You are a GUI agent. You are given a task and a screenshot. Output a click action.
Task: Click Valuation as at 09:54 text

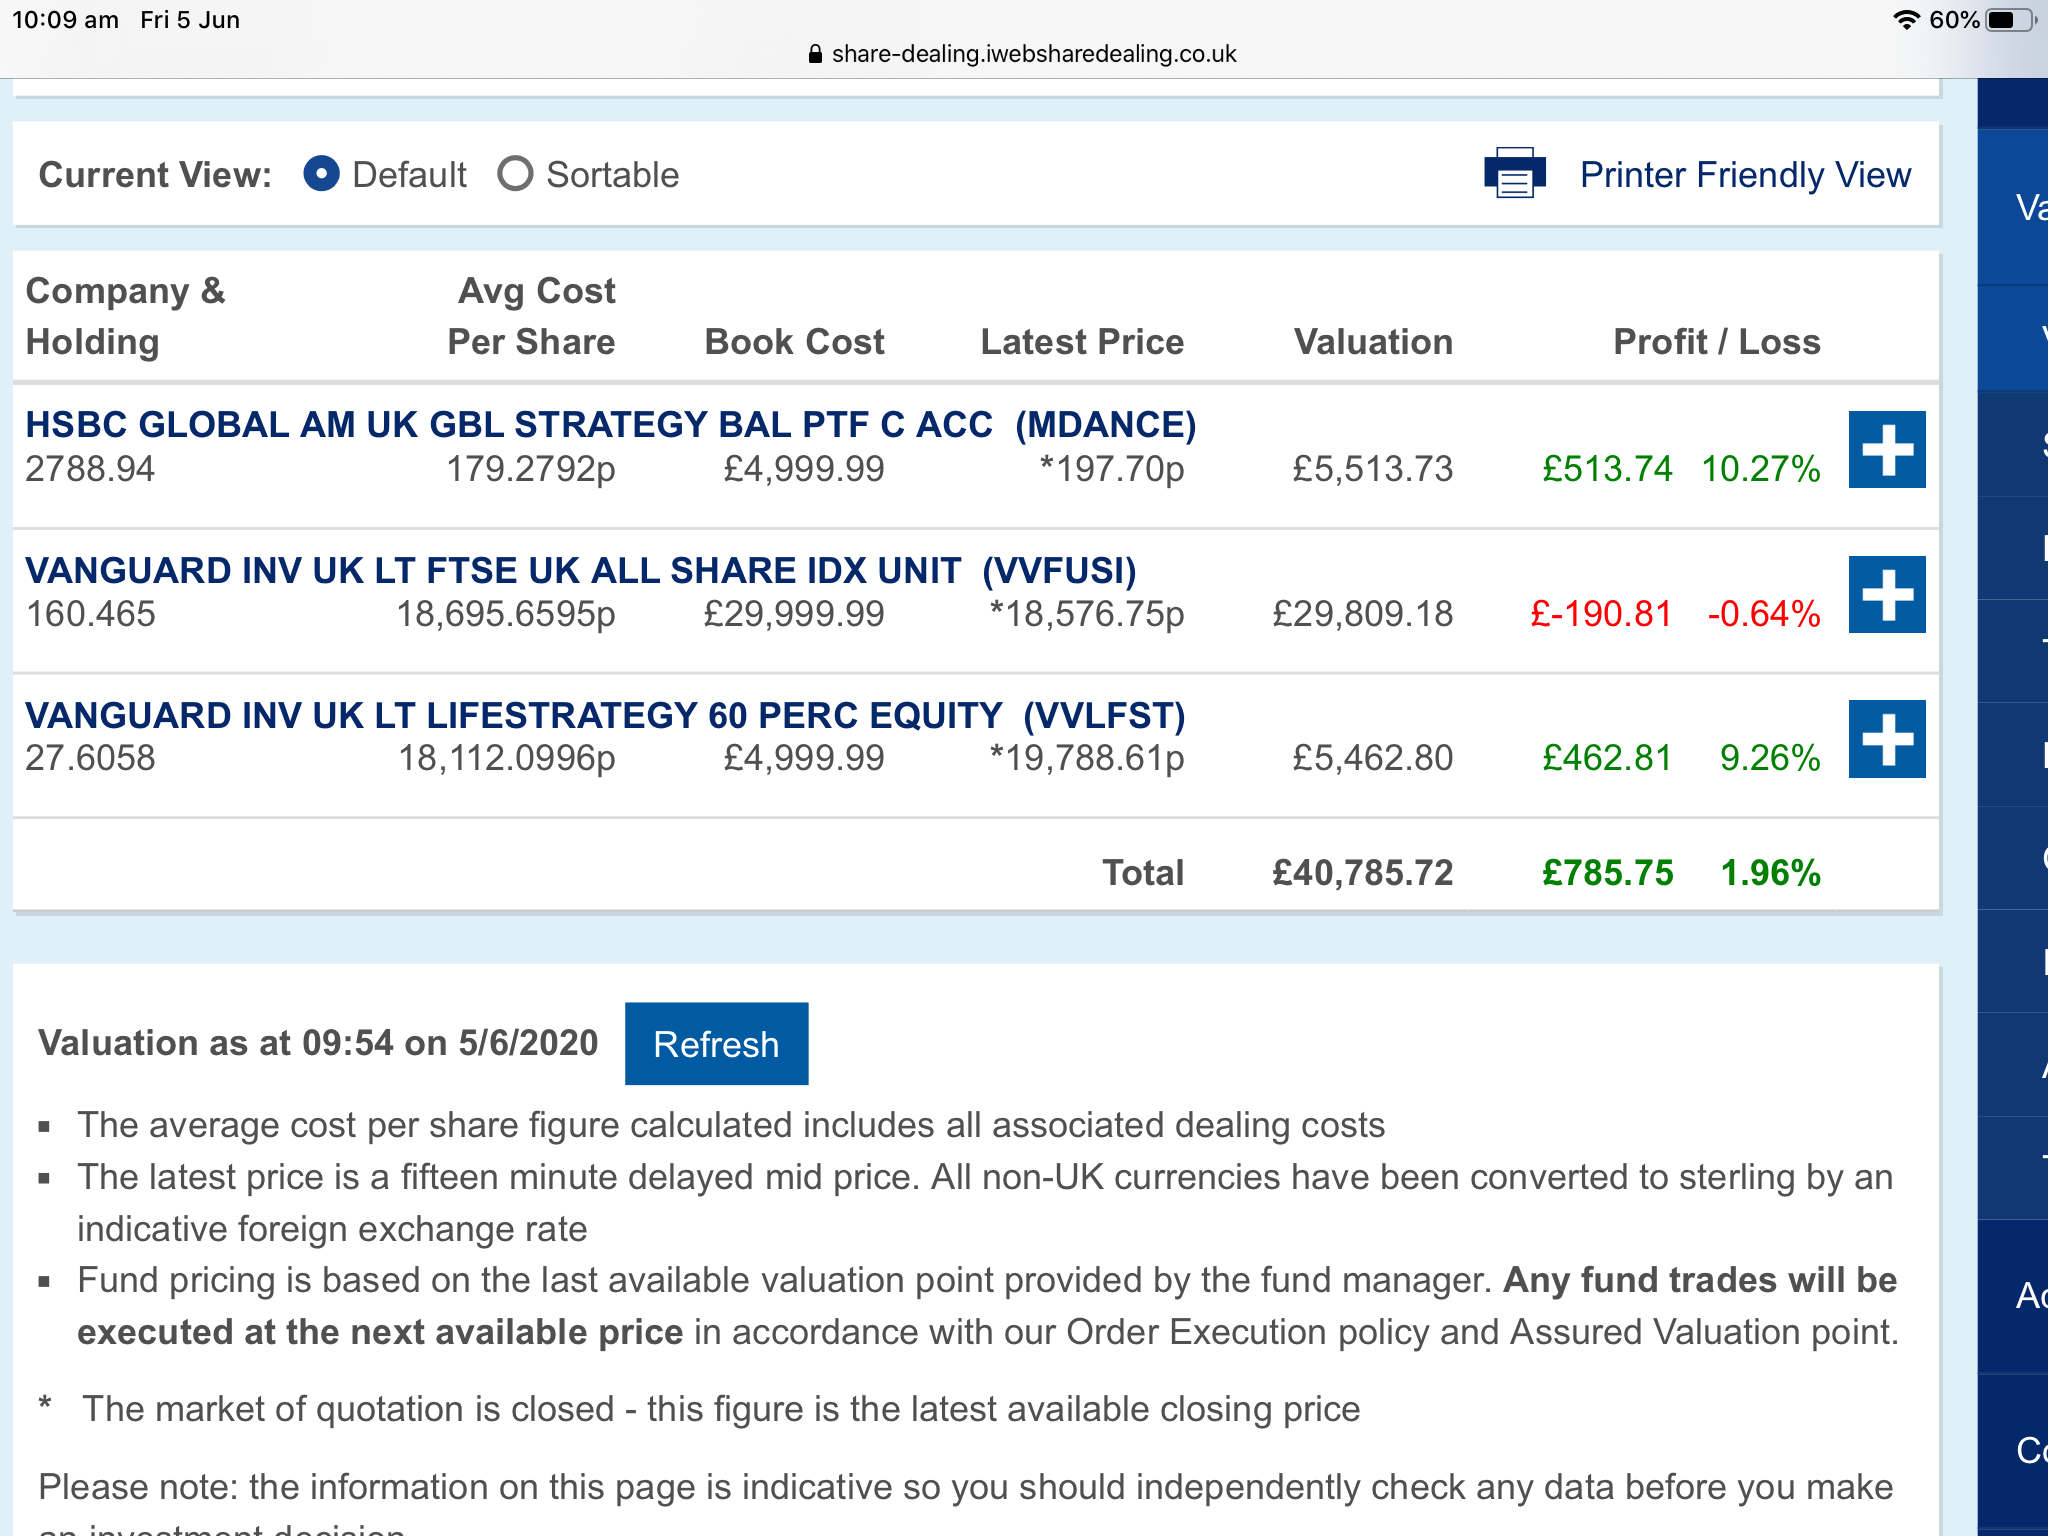pyautogui.click(x=318, y=1043)
